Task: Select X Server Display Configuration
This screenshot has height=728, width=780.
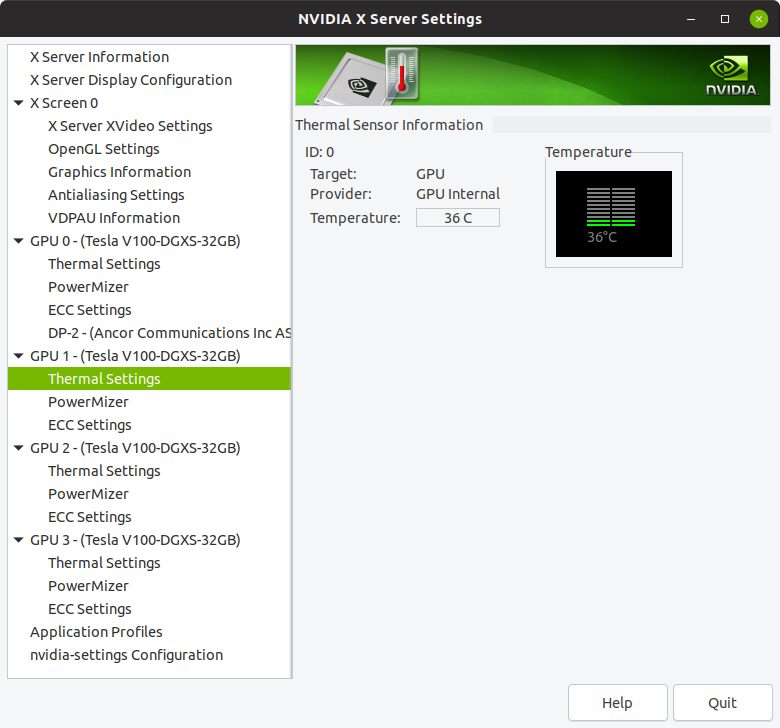Action: click(x=131, y=80)
